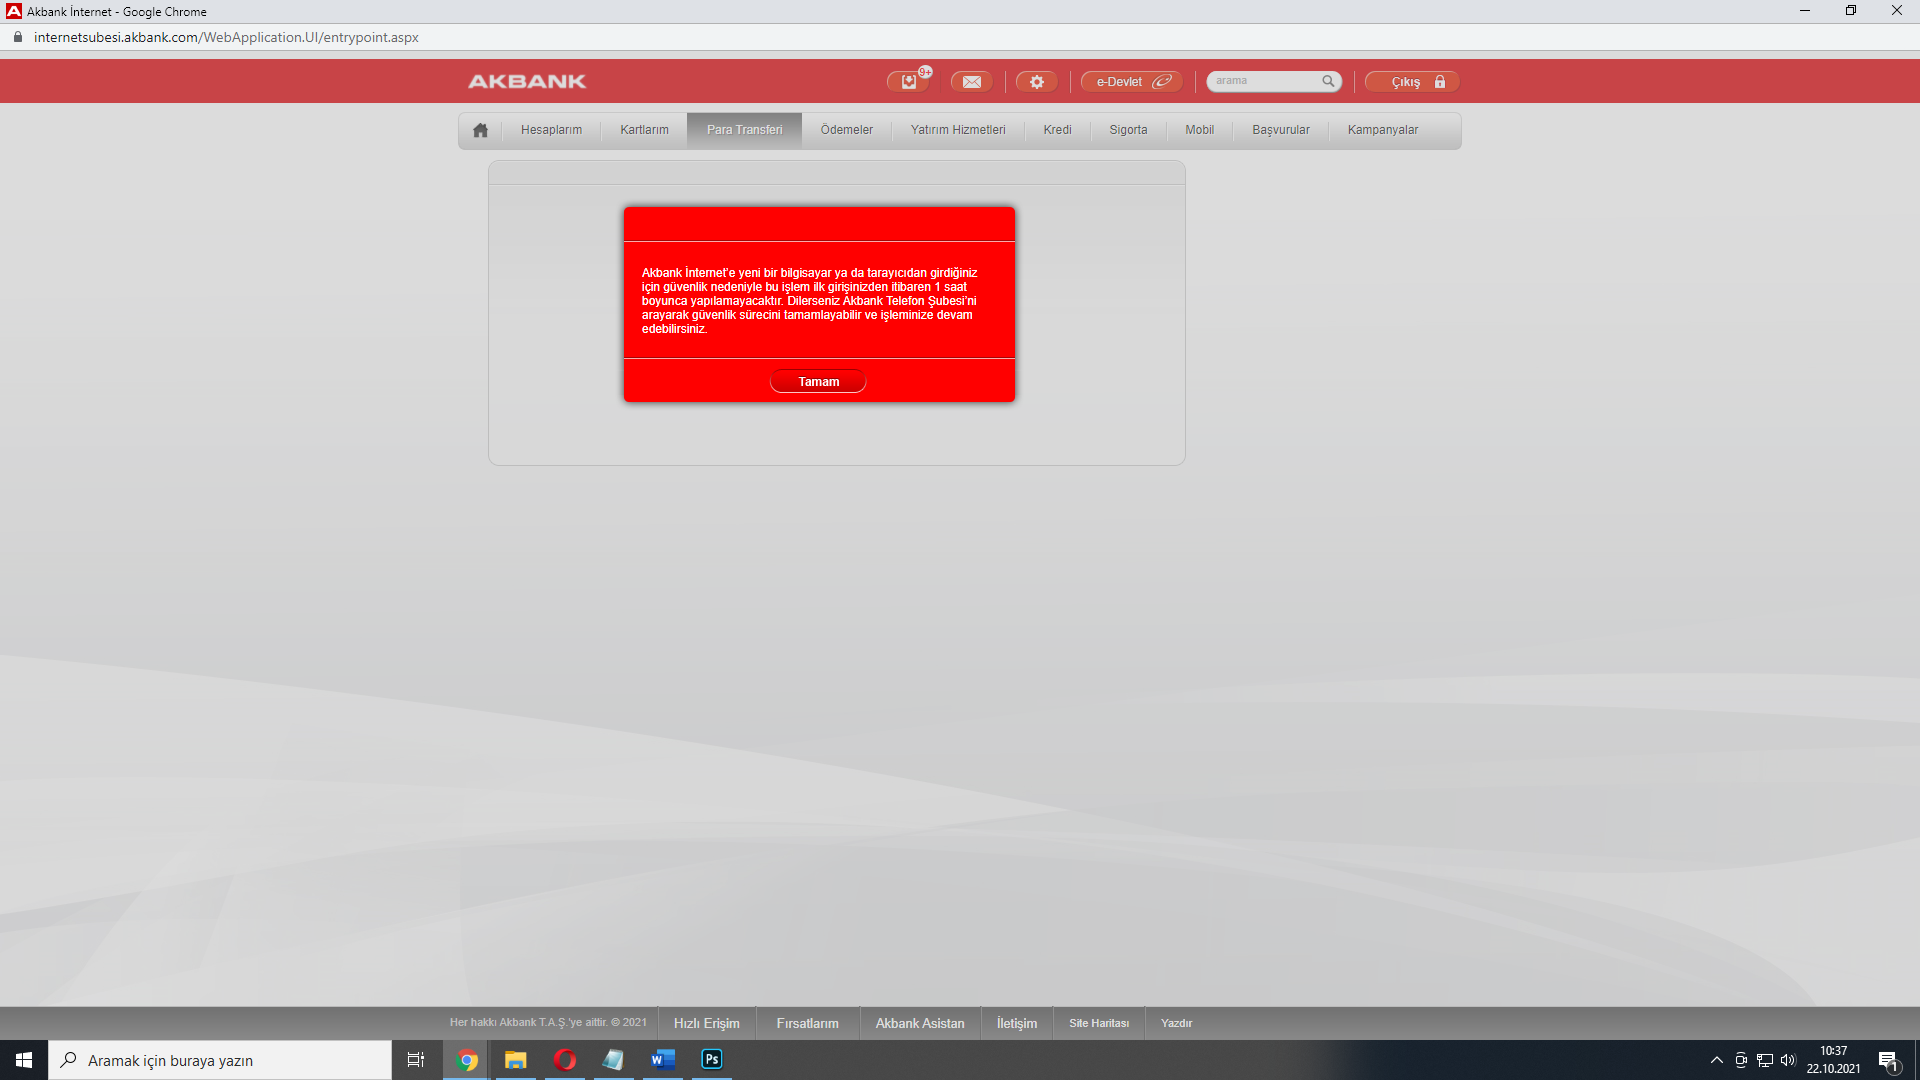The image size is (1920, 1080).
Task: Select the Para Transferi tab
Action: [744, 130]
